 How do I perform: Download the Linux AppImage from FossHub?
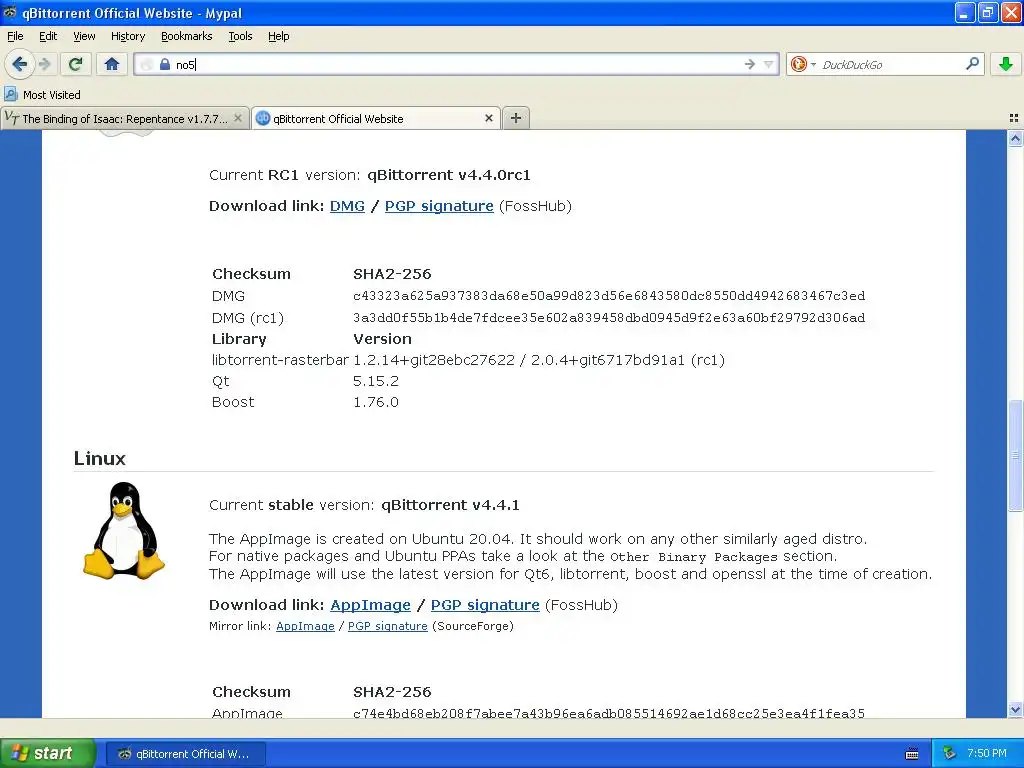click(370, 605)
